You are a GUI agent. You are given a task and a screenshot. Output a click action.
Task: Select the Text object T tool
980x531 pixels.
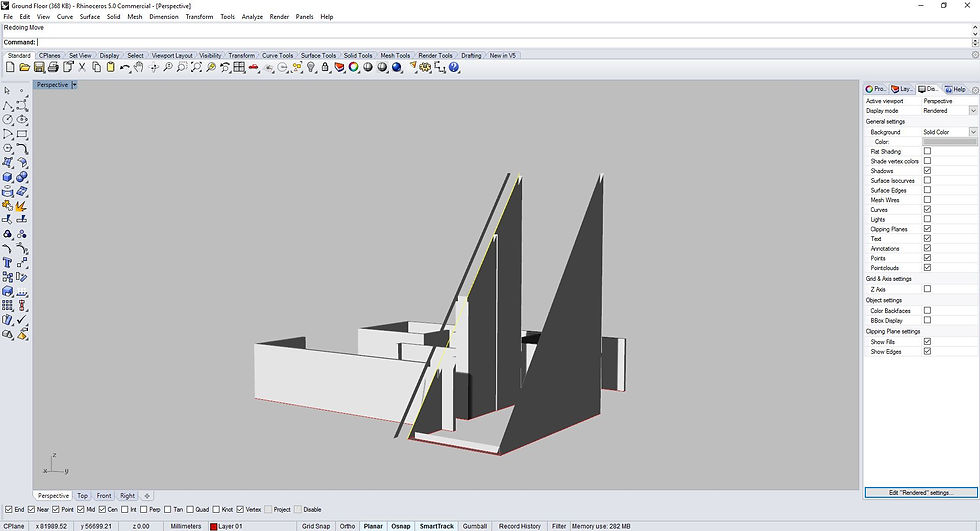(8, 262)
